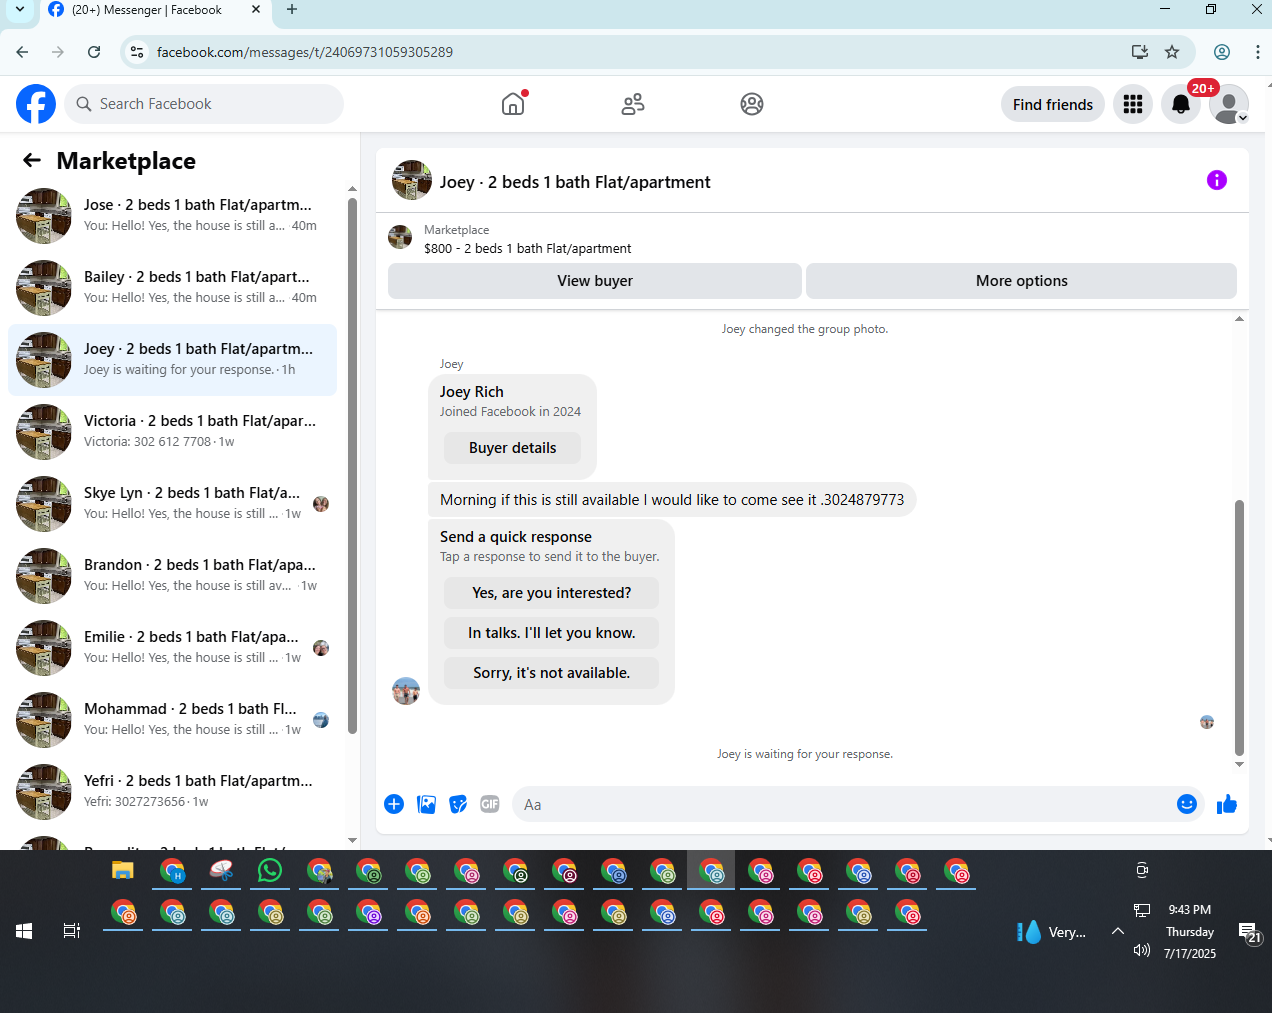Open Buyer details for Joey Rich
Viewport: 1272px width, 1013px height.
513,448
